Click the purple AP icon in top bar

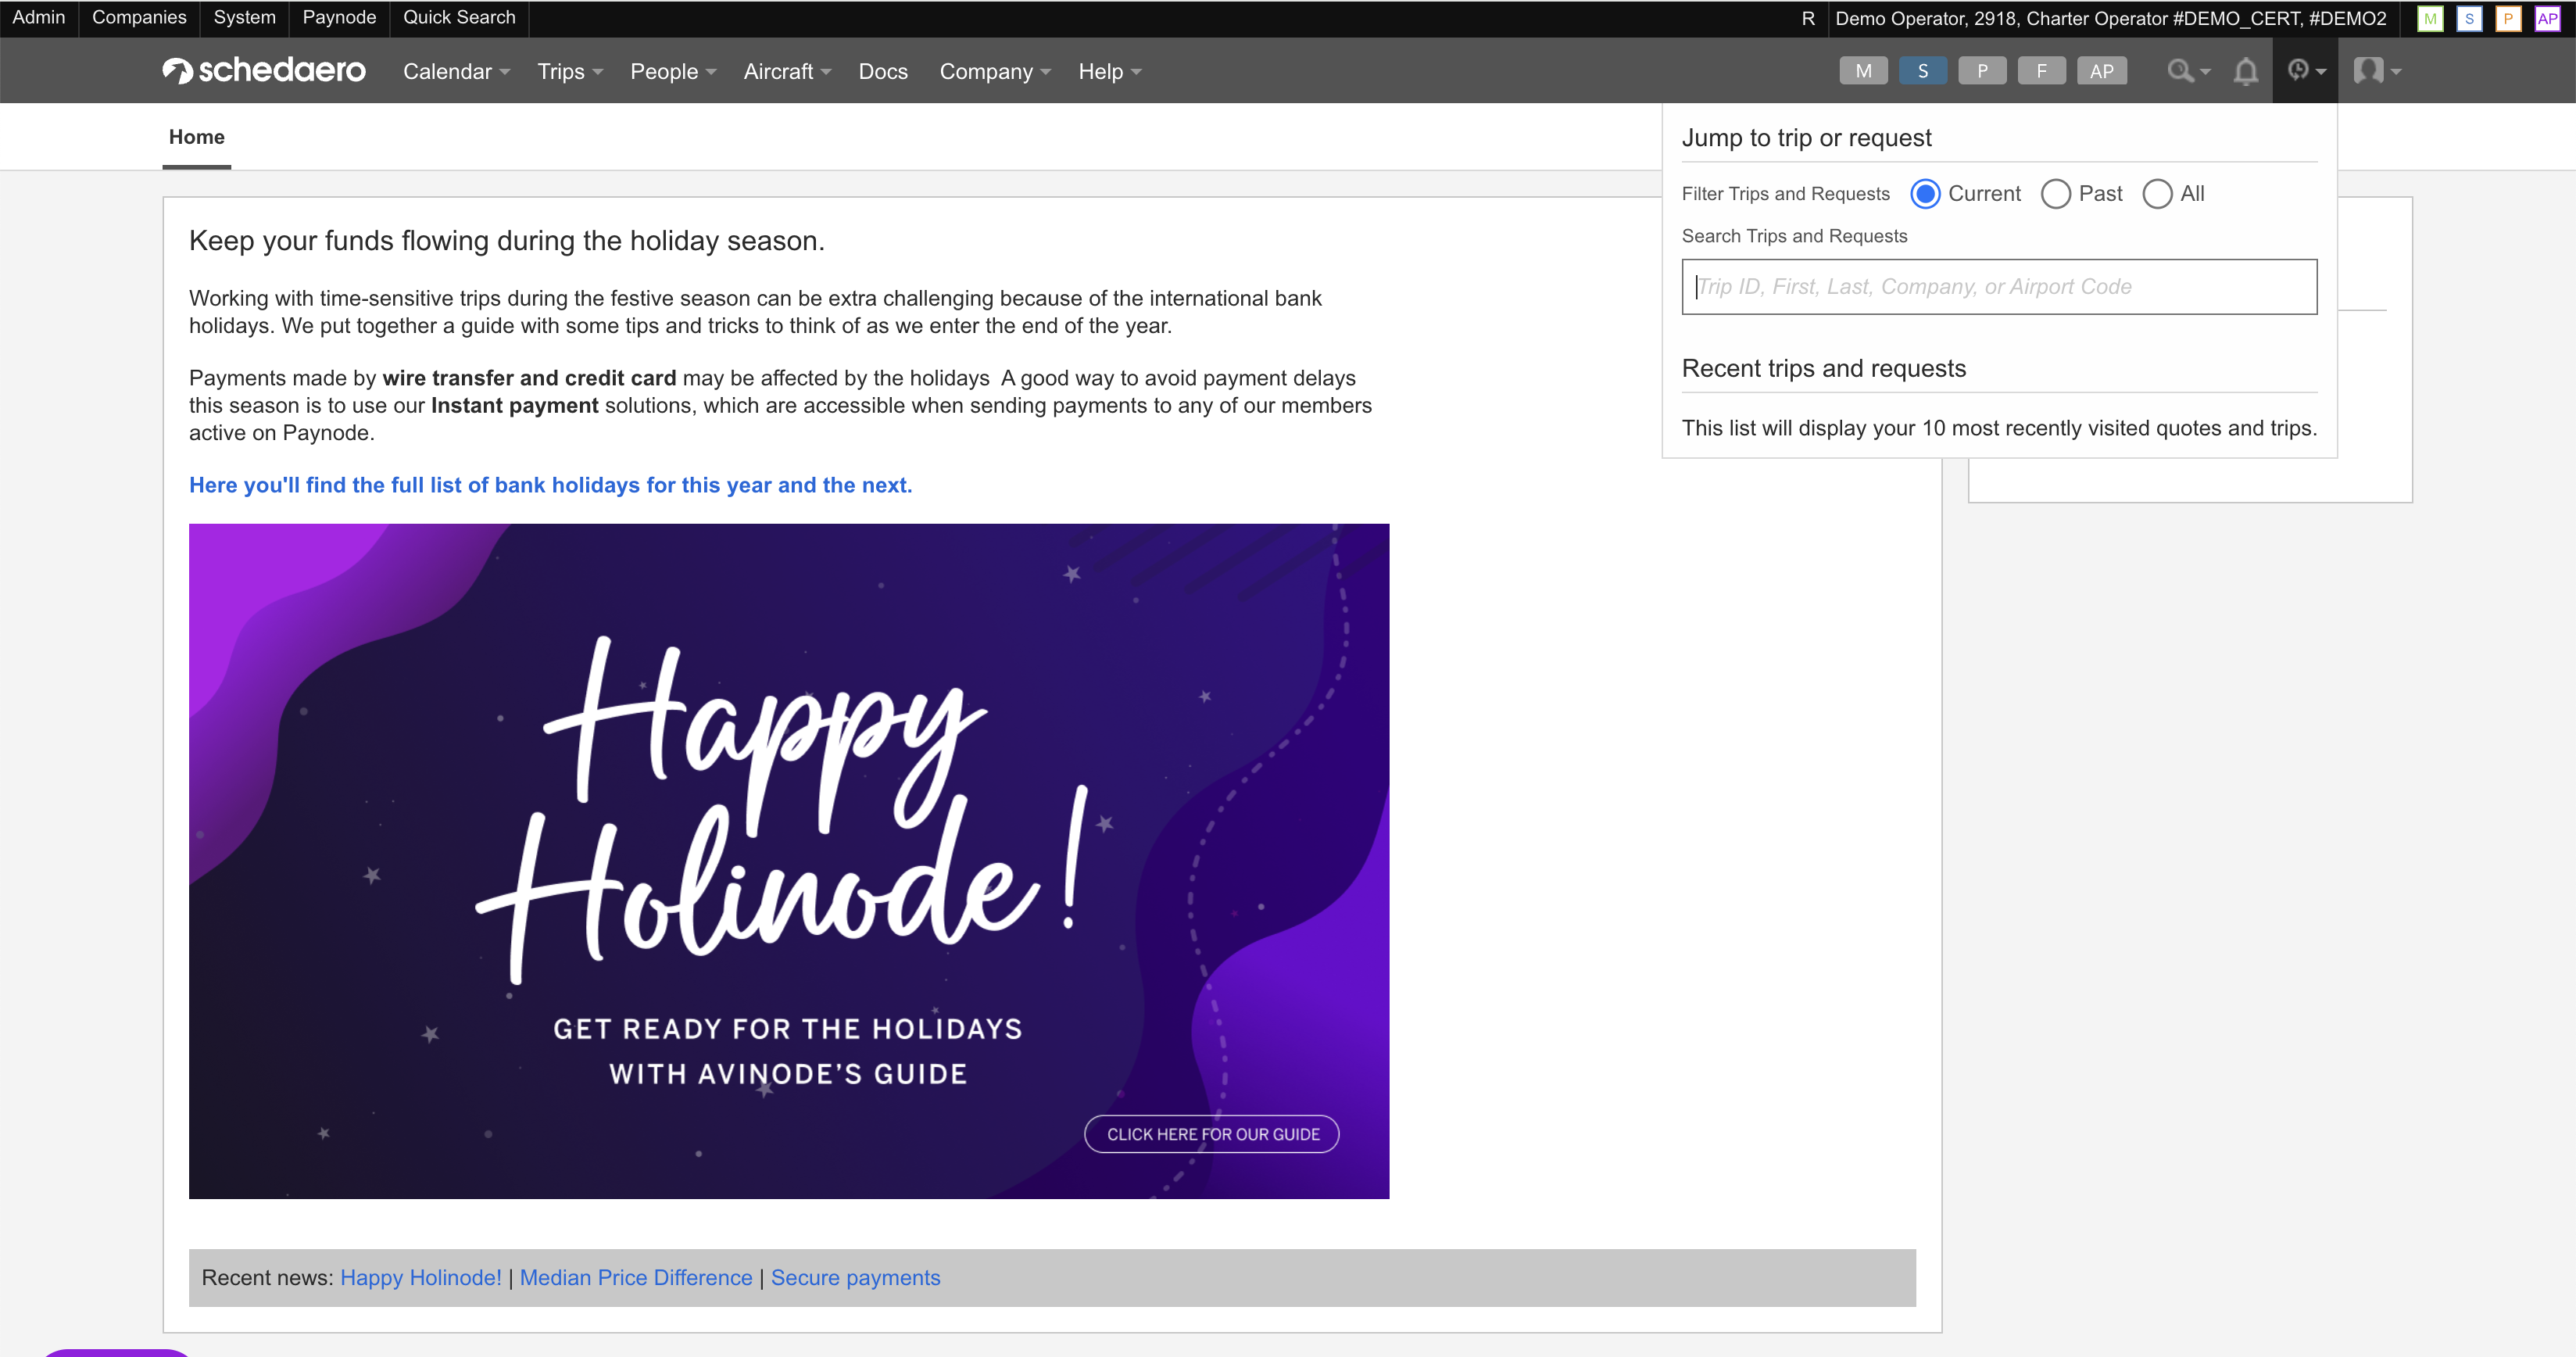(2546, 19)
